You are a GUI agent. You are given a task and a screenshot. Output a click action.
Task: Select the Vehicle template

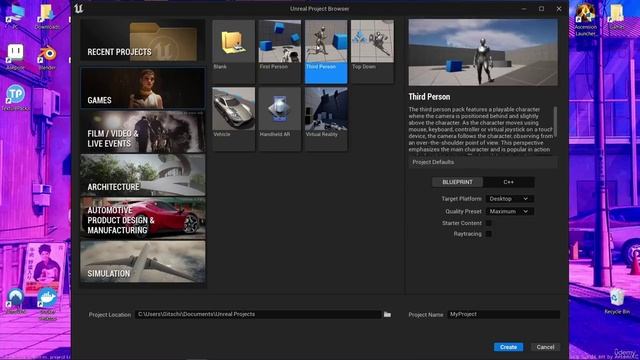[x=233, y=119]
